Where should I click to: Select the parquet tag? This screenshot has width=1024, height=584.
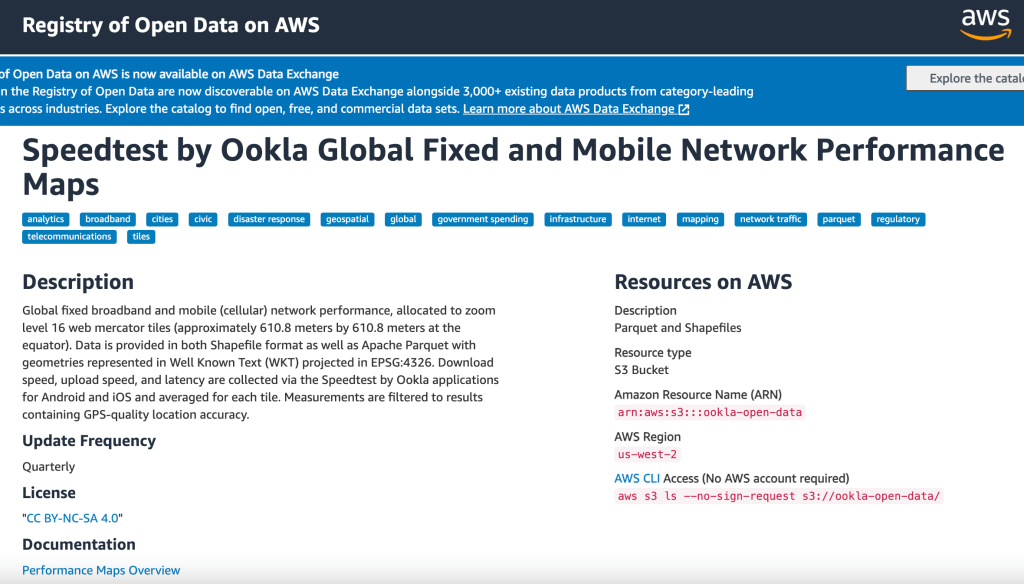[x=839, y=219]
